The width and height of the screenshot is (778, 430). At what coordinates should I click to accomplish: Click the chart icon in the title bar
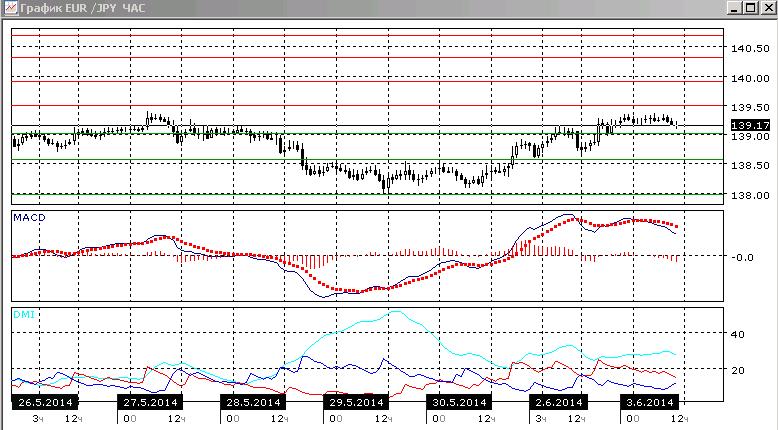tap(10, 8)
